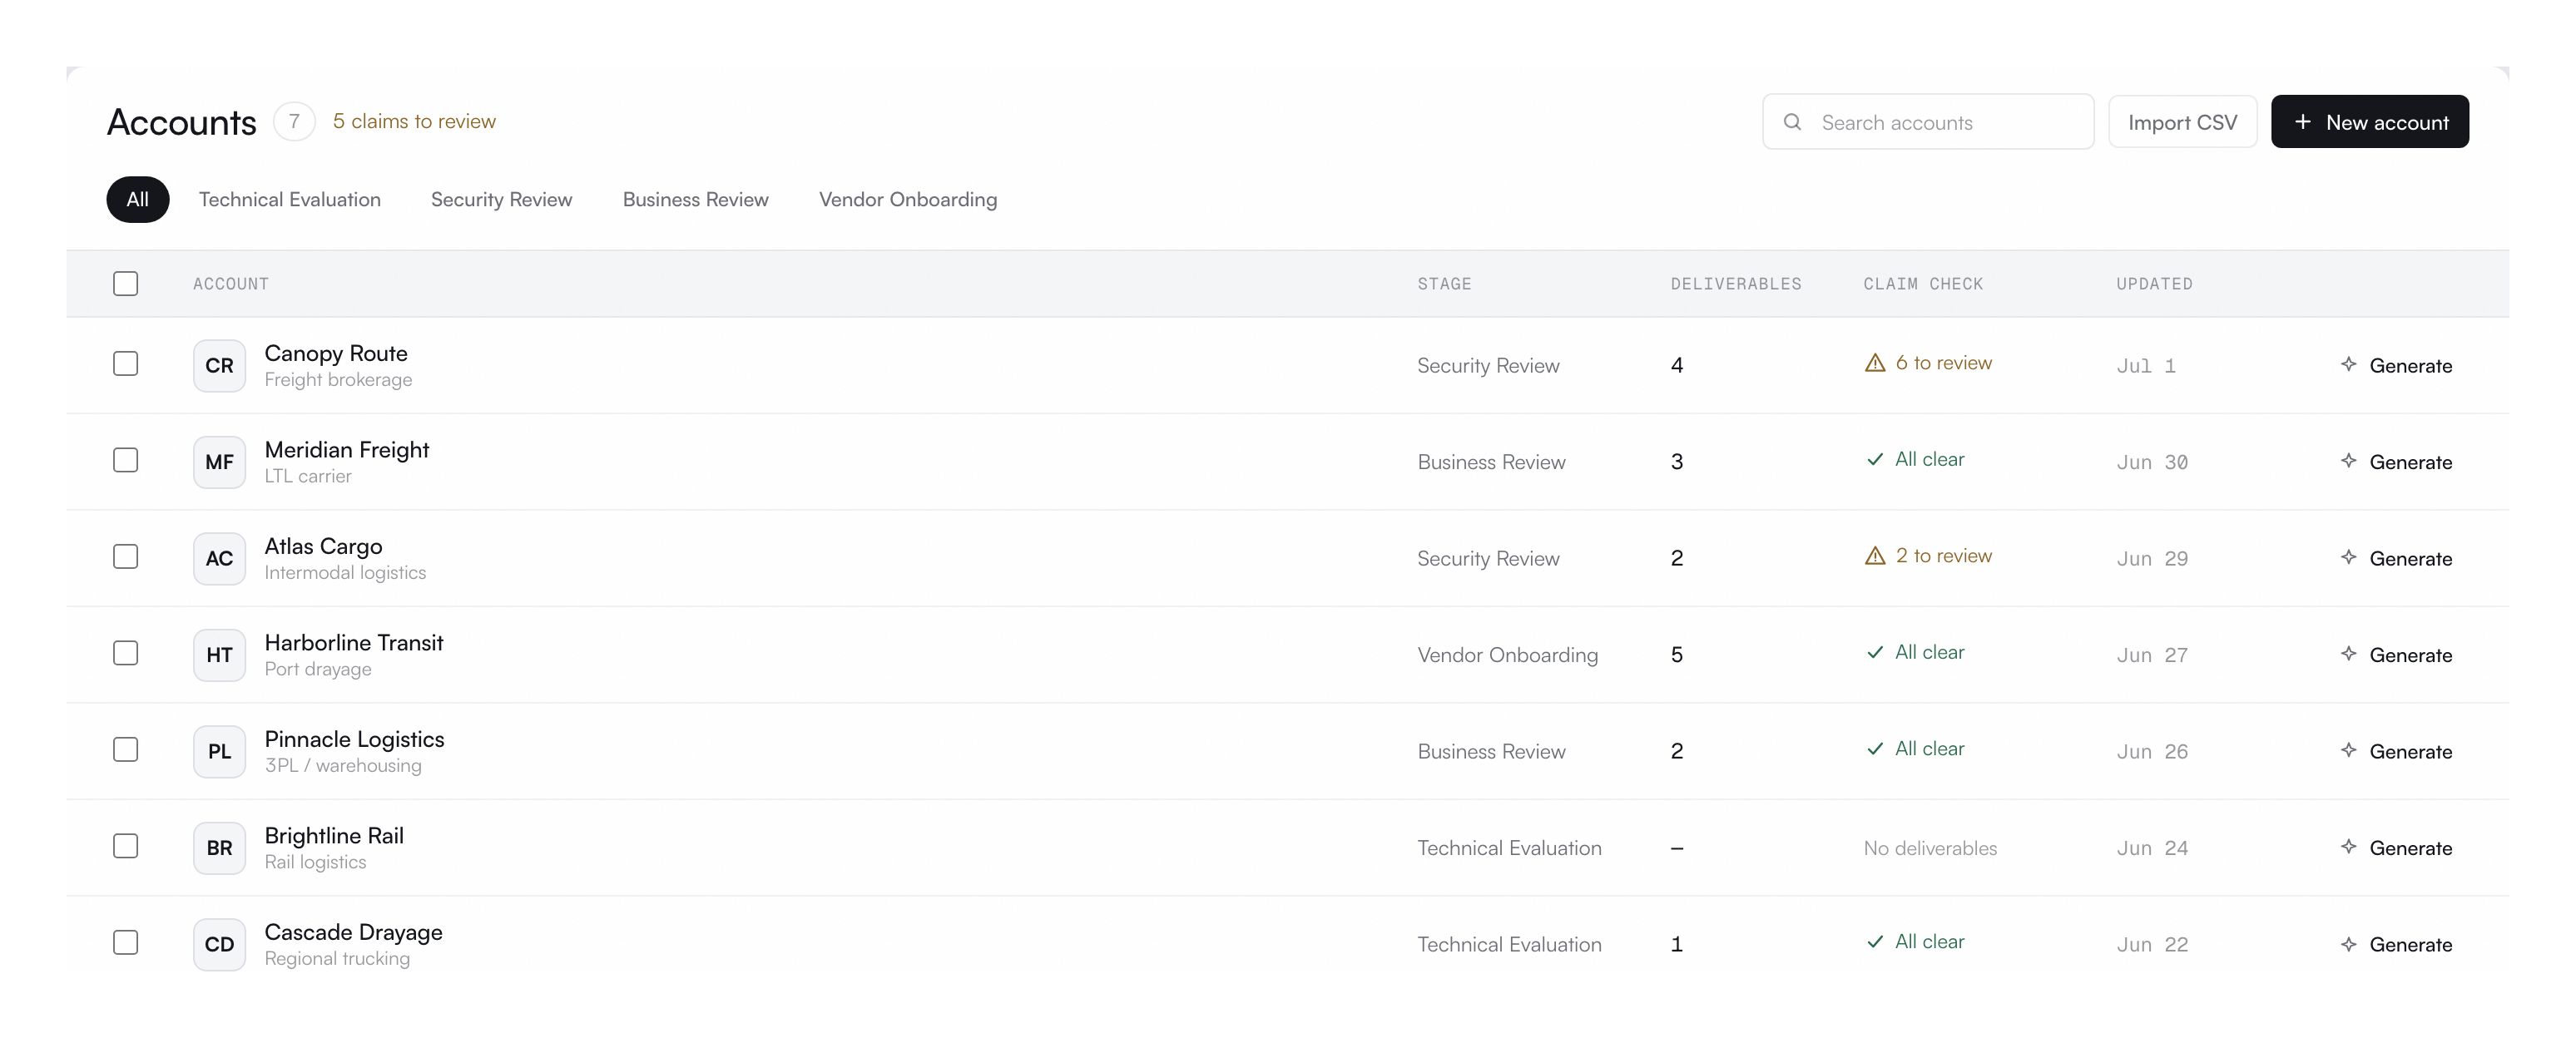Click the plus icon in New account
2576x1038 pixels.
pos(2302,122)
